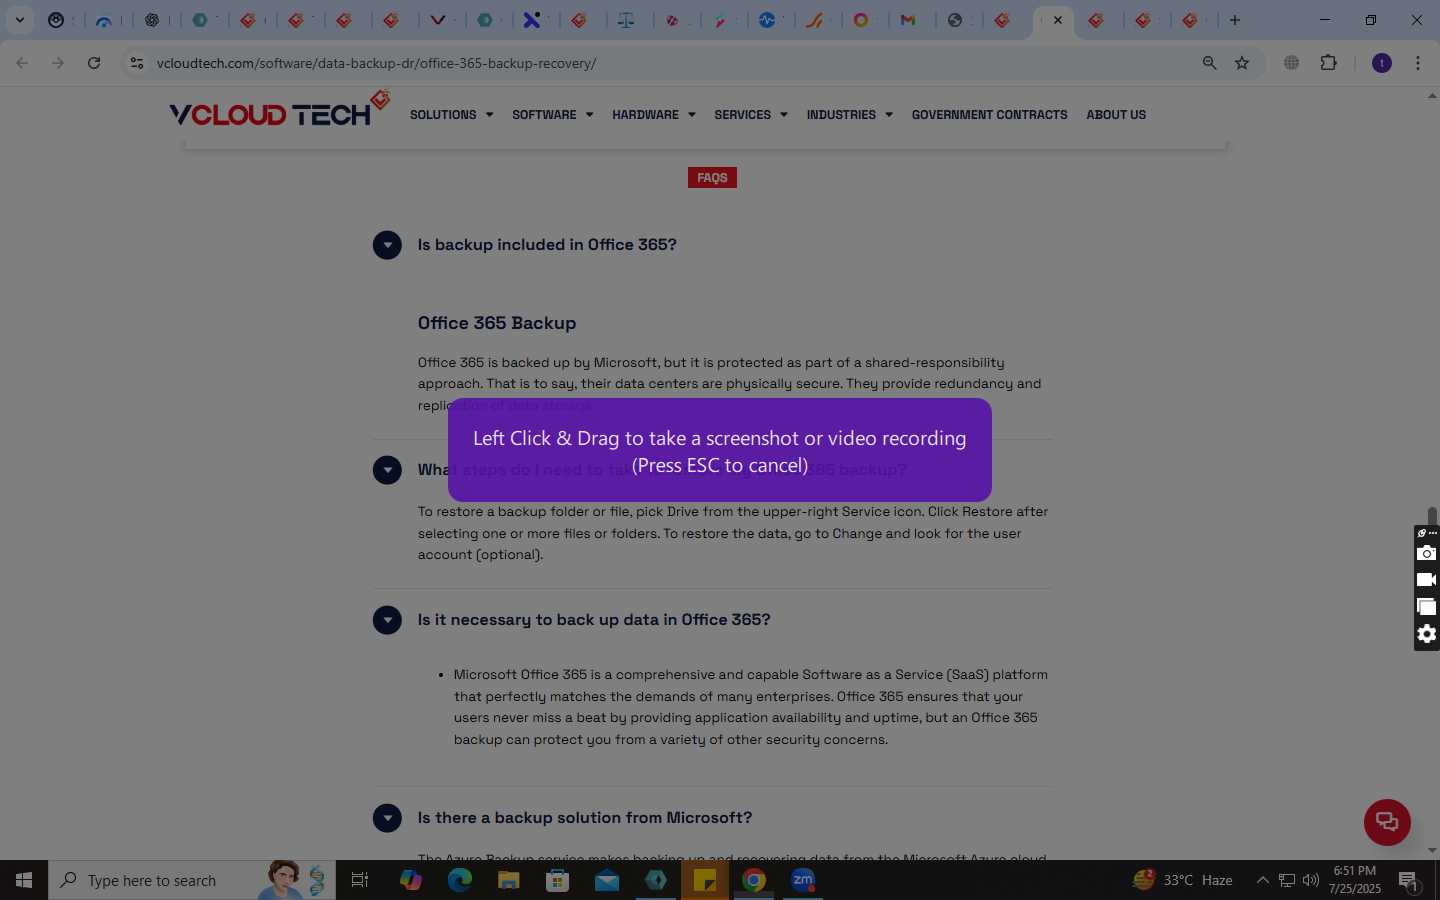Open the Chrome profile avatar
Viewport: 1440px width, 900px height.
[1382, 63]
